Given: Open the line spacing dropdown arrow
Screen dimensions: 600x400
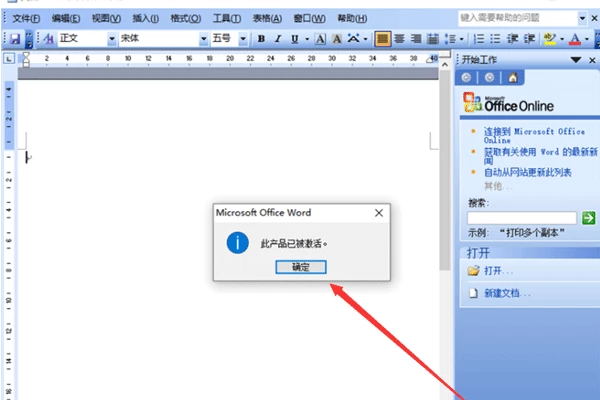Looking at the screenshot, I should click(461, 39).
